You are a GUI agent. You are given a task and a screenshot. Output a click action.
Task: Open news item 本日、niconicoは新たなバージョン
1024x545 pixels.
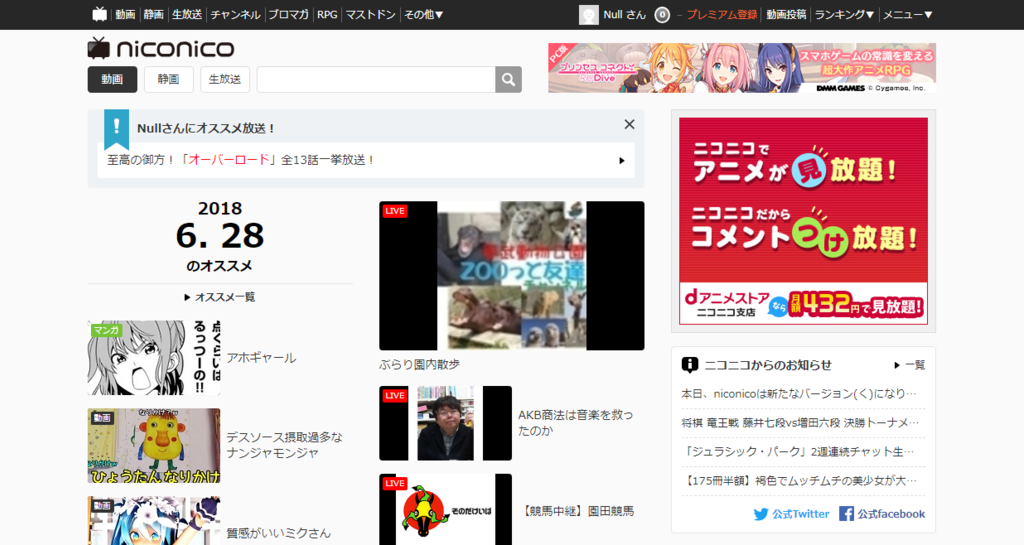pos(799,394)
